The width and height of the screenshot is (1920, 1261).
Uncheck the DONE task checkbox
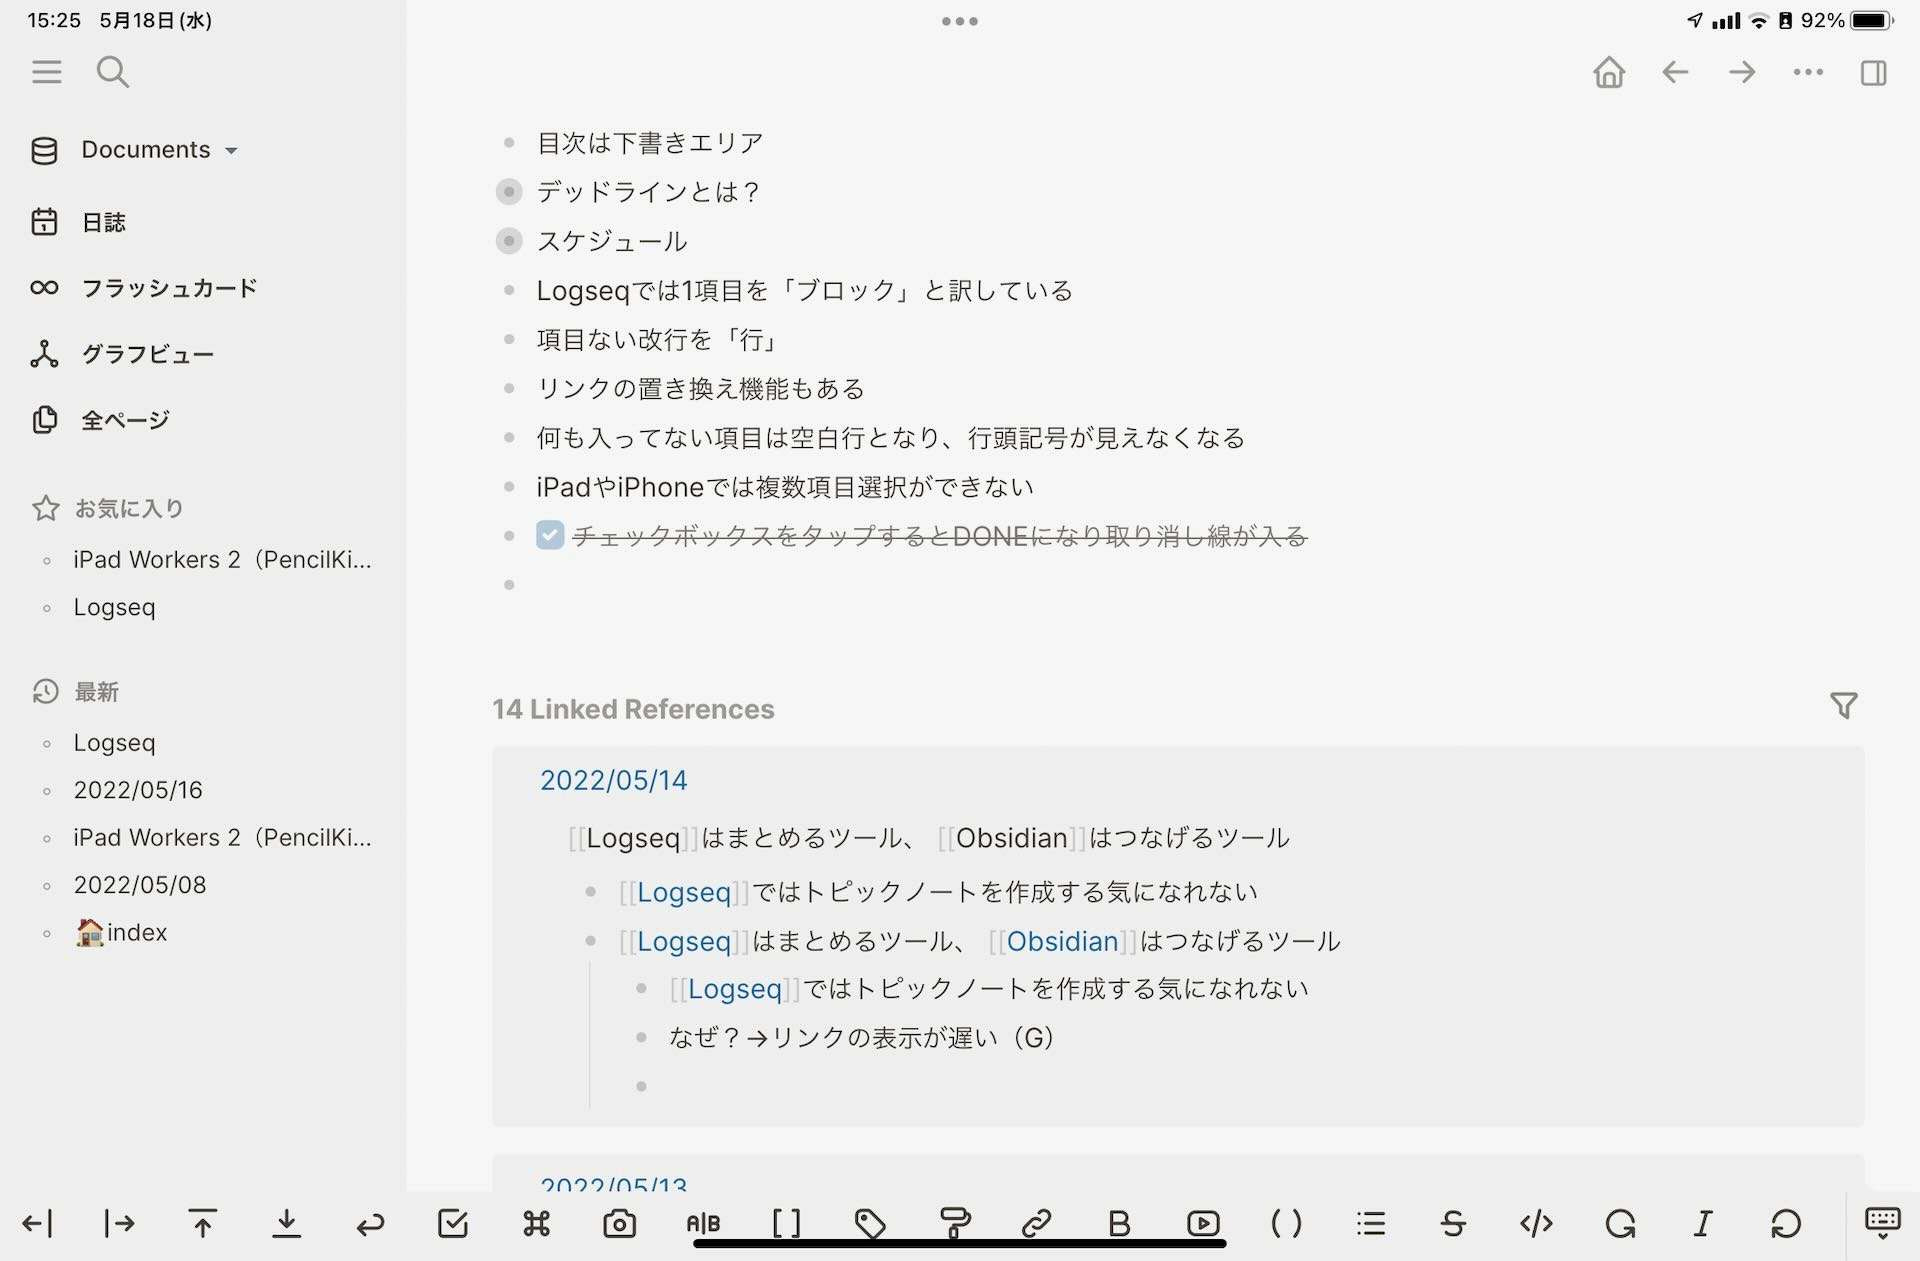click(550, 536)
